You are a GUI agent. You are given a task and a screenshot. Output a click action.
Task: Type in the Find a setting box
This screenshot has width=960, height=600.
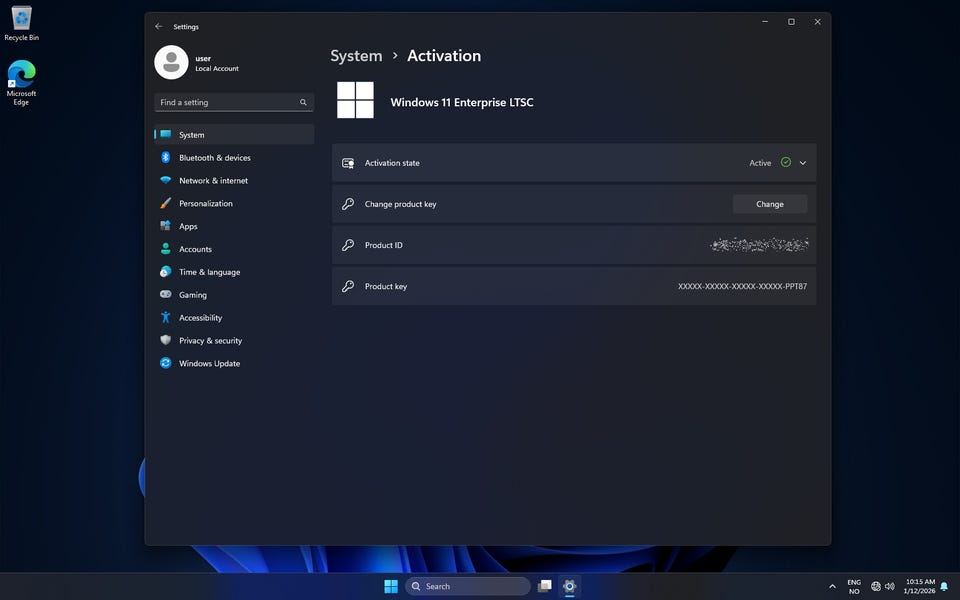pyautogui.click(x=227, y=102)
